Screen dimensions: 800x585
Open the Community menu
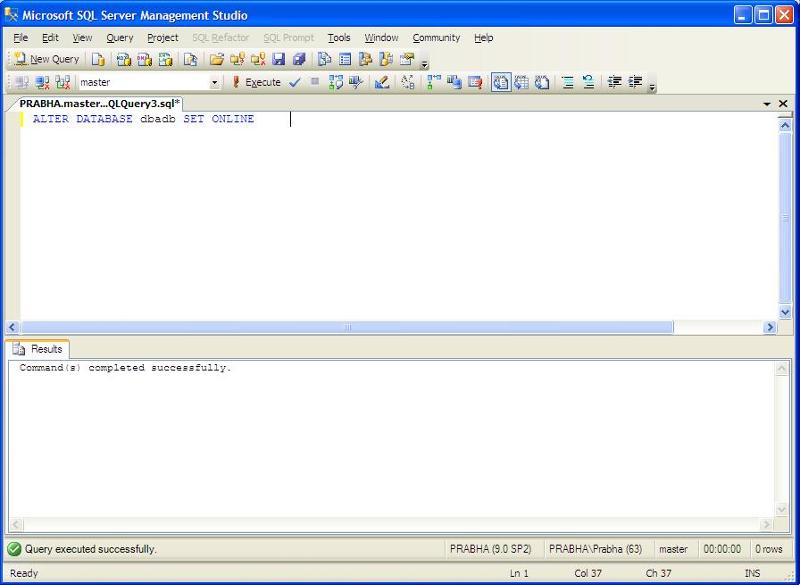tap(436, 38)
